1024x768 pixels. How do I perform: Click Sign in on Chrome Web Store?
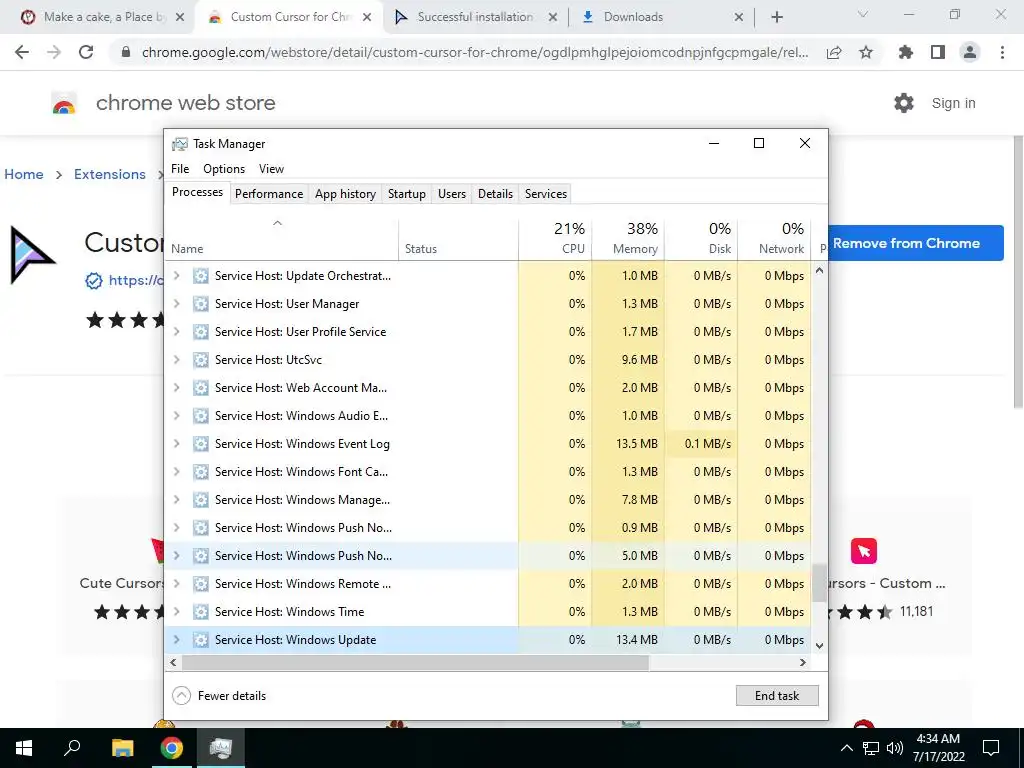click(x=953, y=103)
